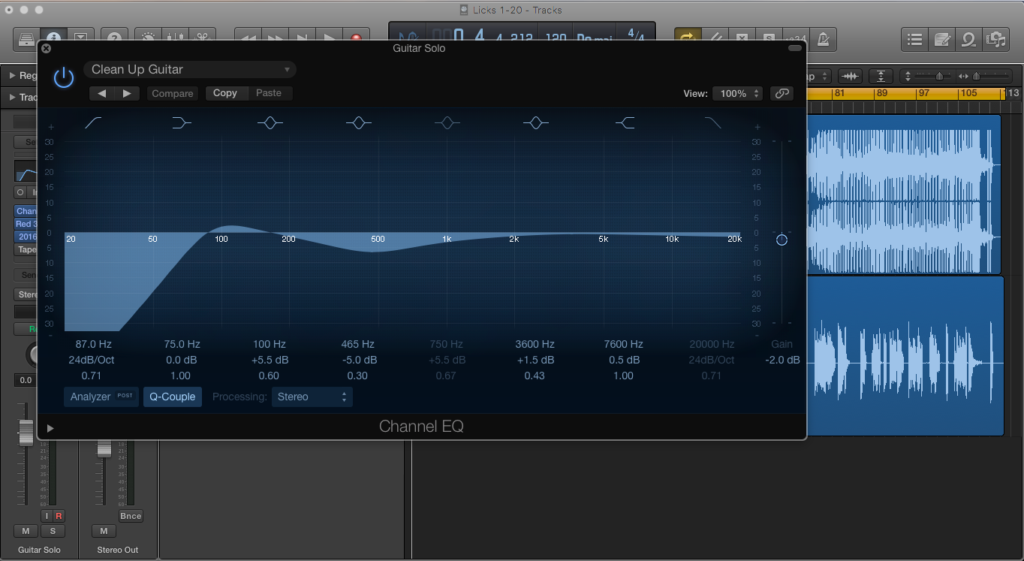Toggle the high shelf band icon

(x=625, y=122)
